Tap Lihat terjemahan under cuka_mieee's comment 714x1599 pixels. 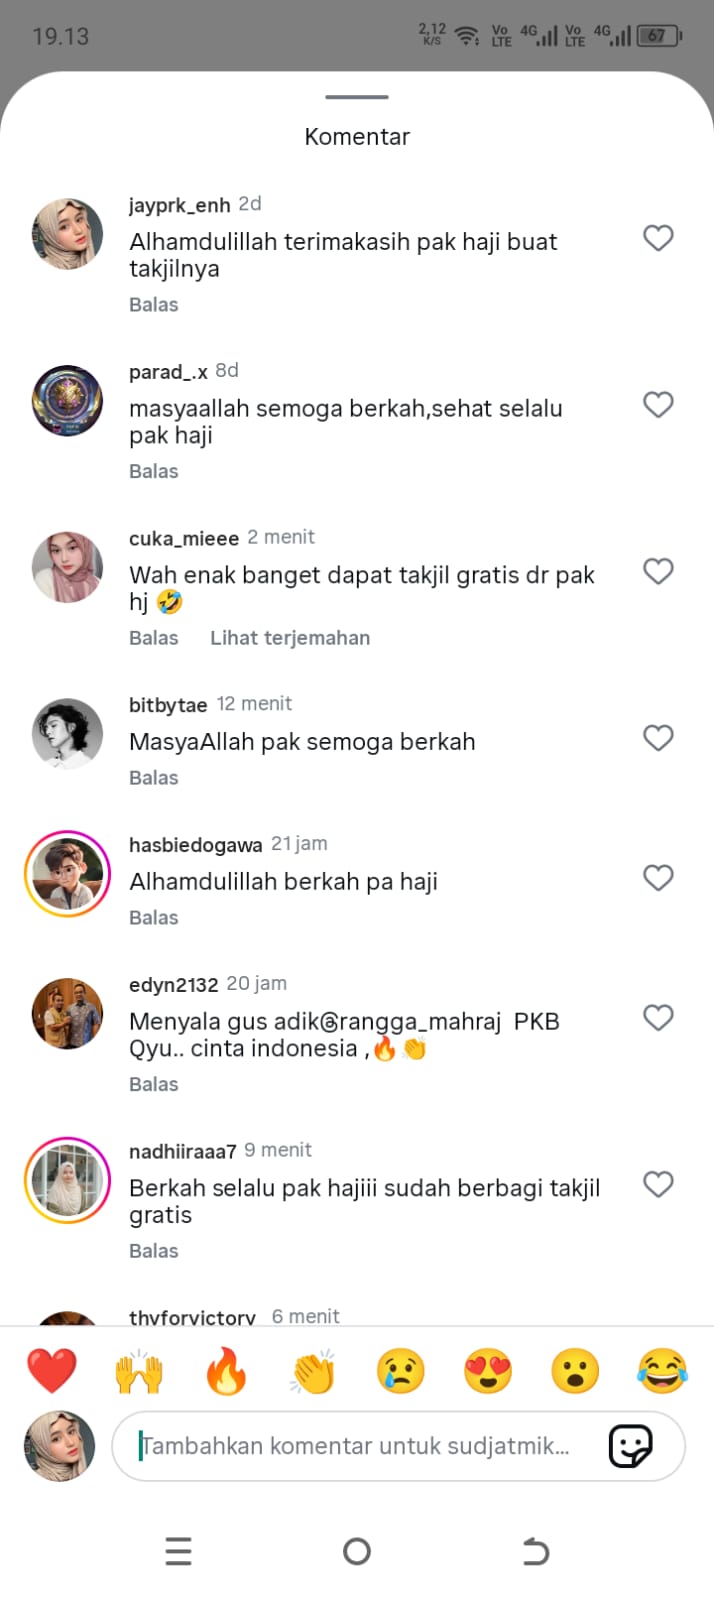point(290,638)
